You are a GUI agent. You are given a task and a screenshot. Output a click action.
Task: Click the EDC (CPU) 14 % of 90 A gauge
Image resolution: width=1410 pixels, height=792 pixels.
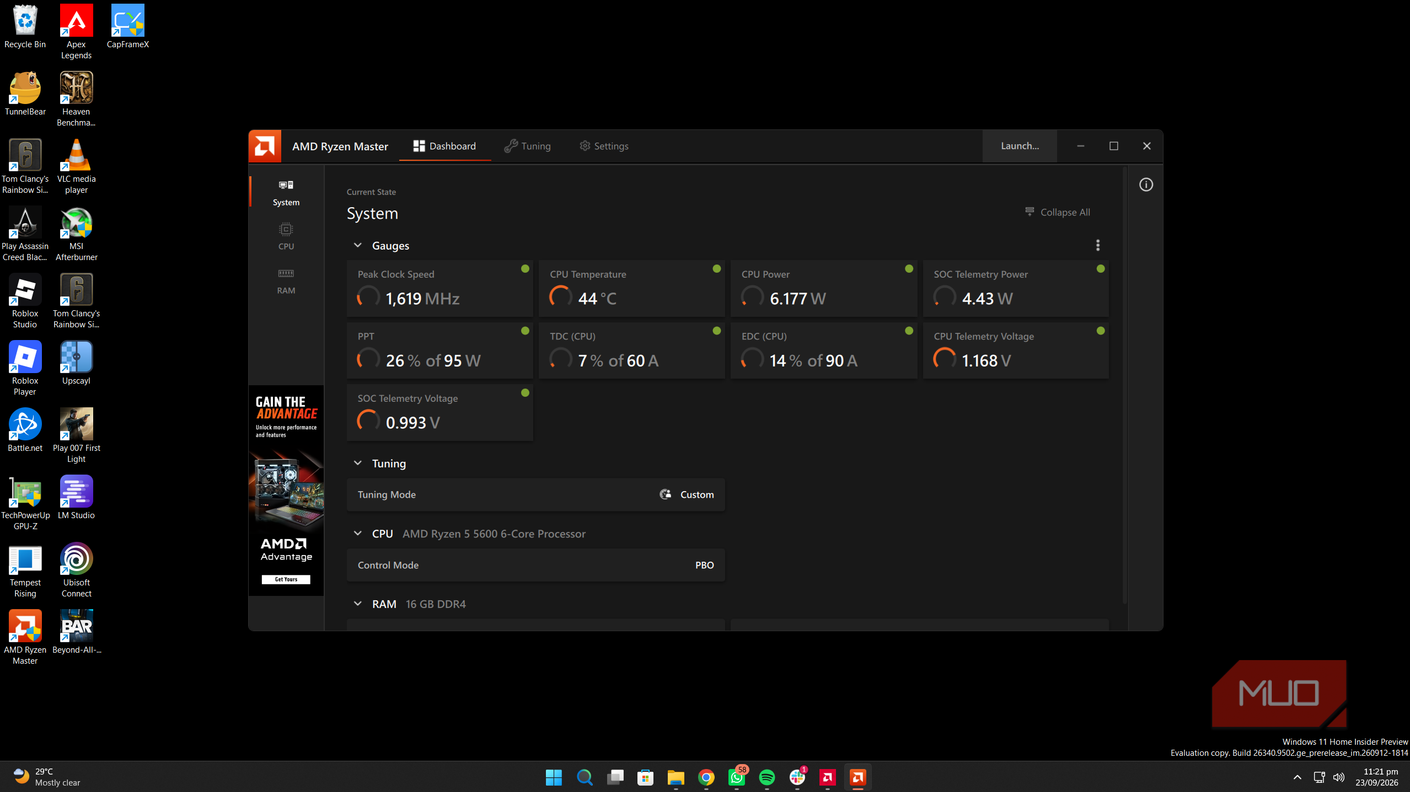[x=824, y=351]
